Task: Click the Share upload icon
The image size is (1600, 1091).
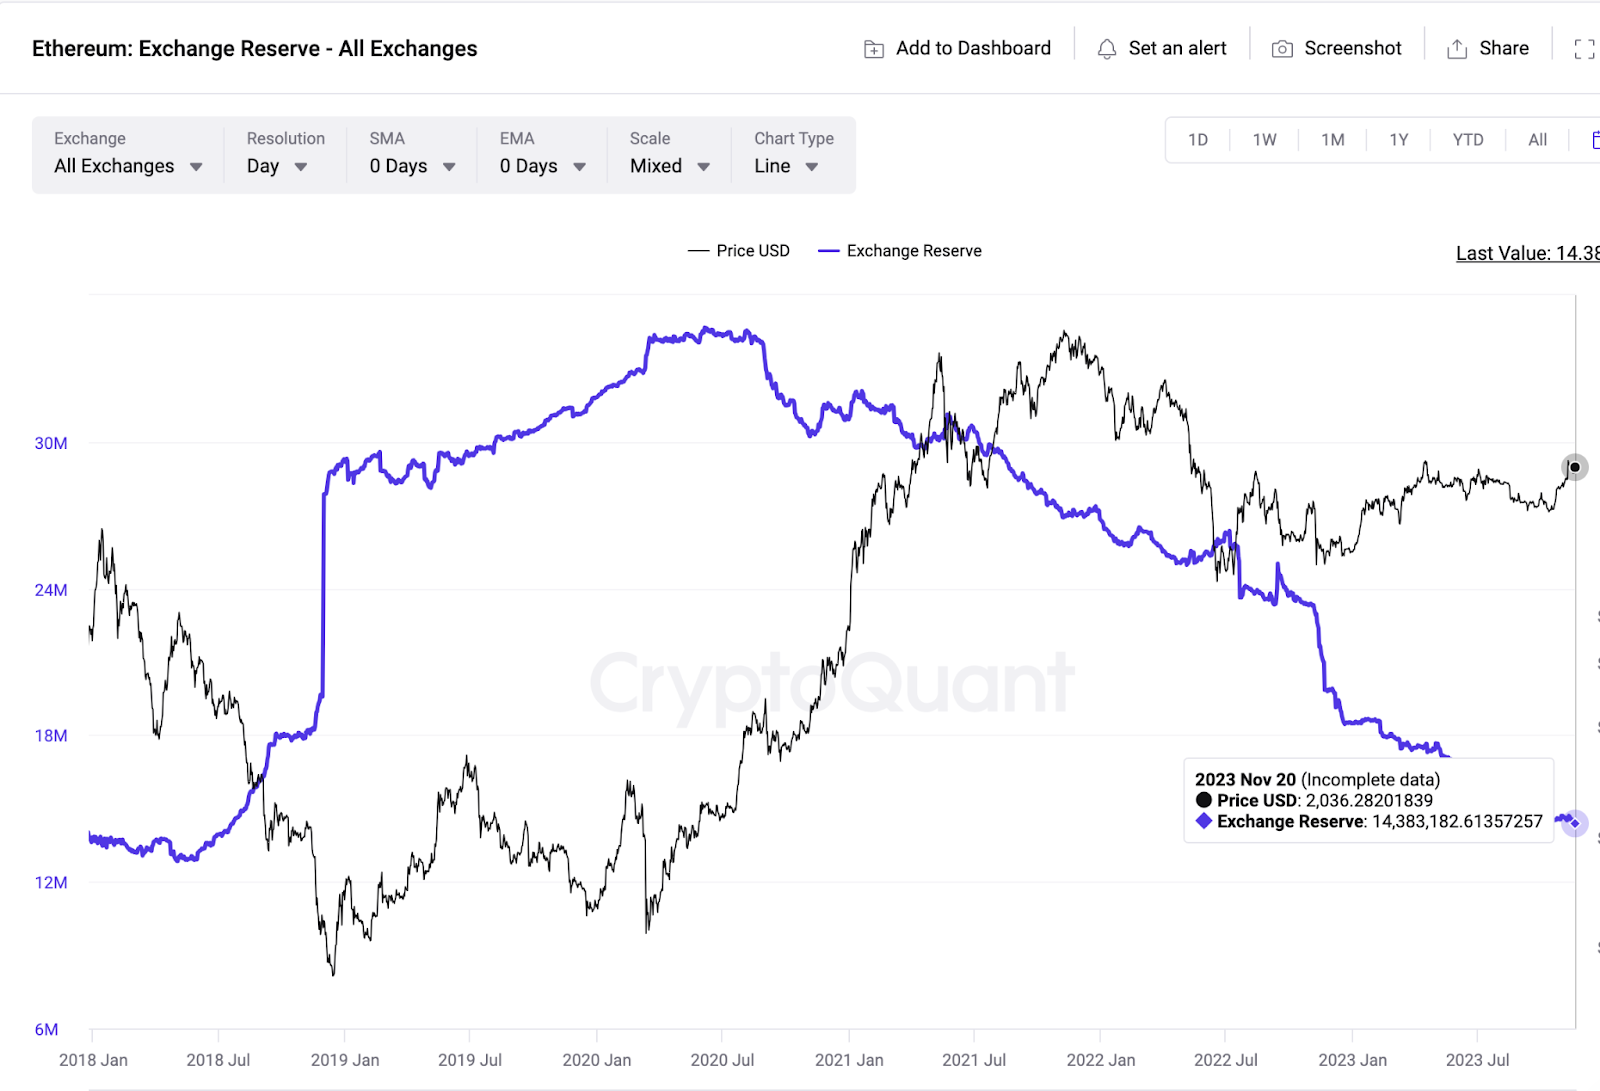Action: 1457,49
